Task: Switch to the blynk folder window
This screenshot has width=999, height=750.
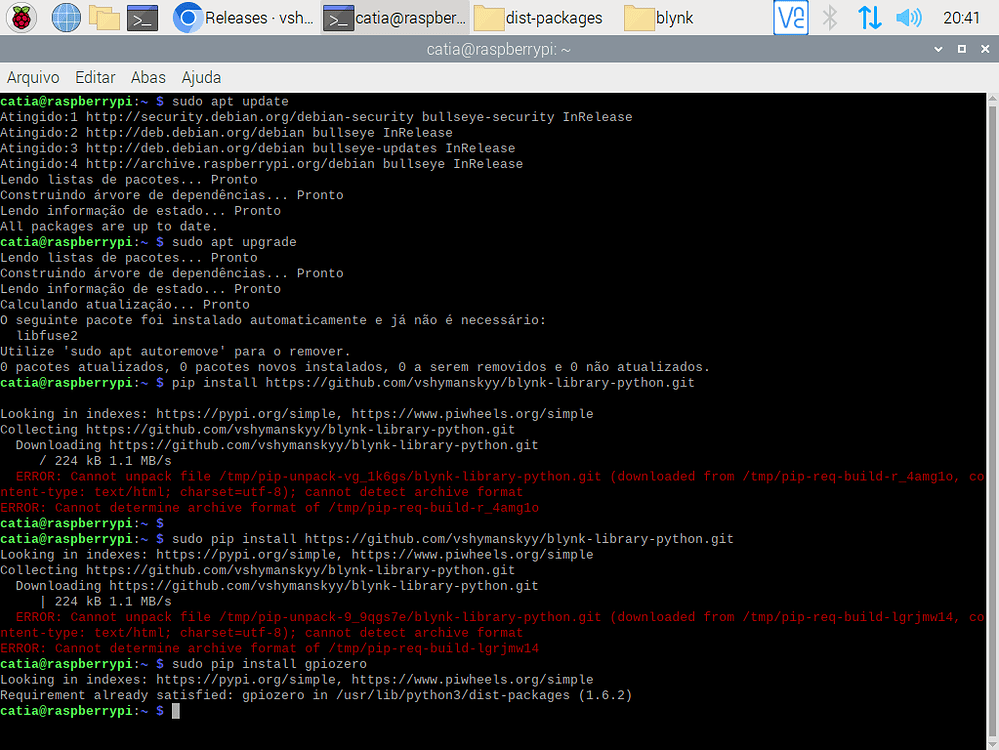Action: (x=661, y=17)
